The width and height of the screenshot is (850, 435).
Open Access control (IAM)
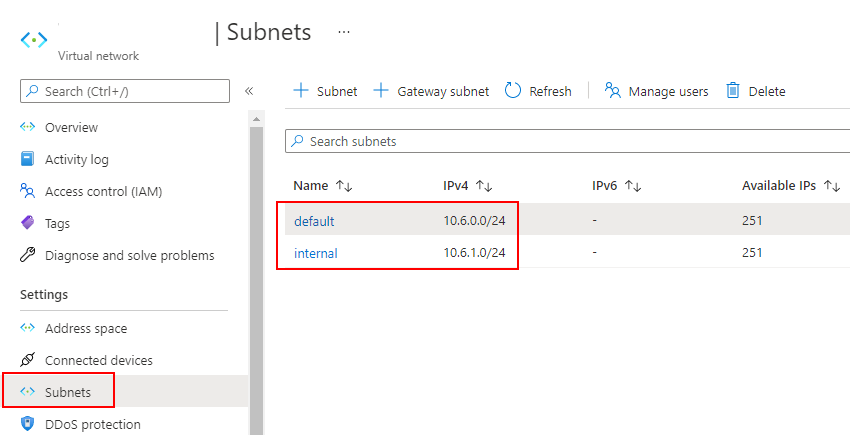(x=104, y=191)
